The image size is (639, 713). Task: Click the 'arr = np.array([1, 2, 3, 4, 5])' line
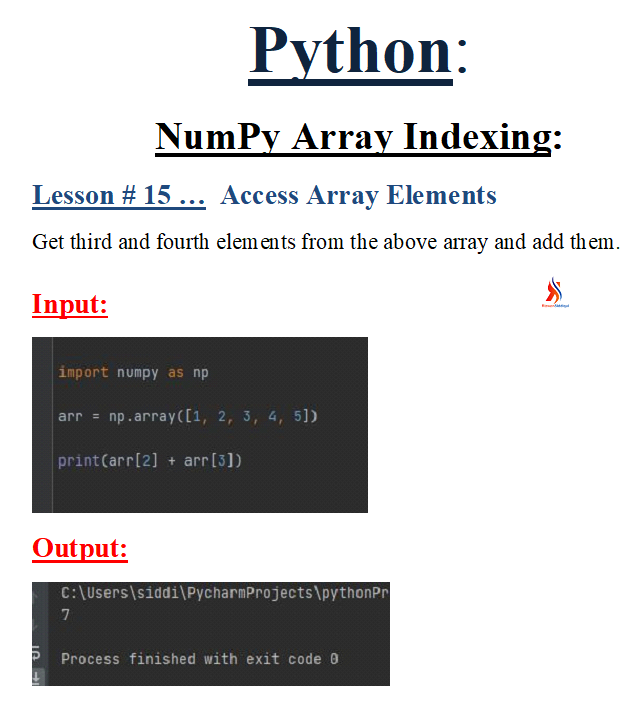[x=188, y=416]
